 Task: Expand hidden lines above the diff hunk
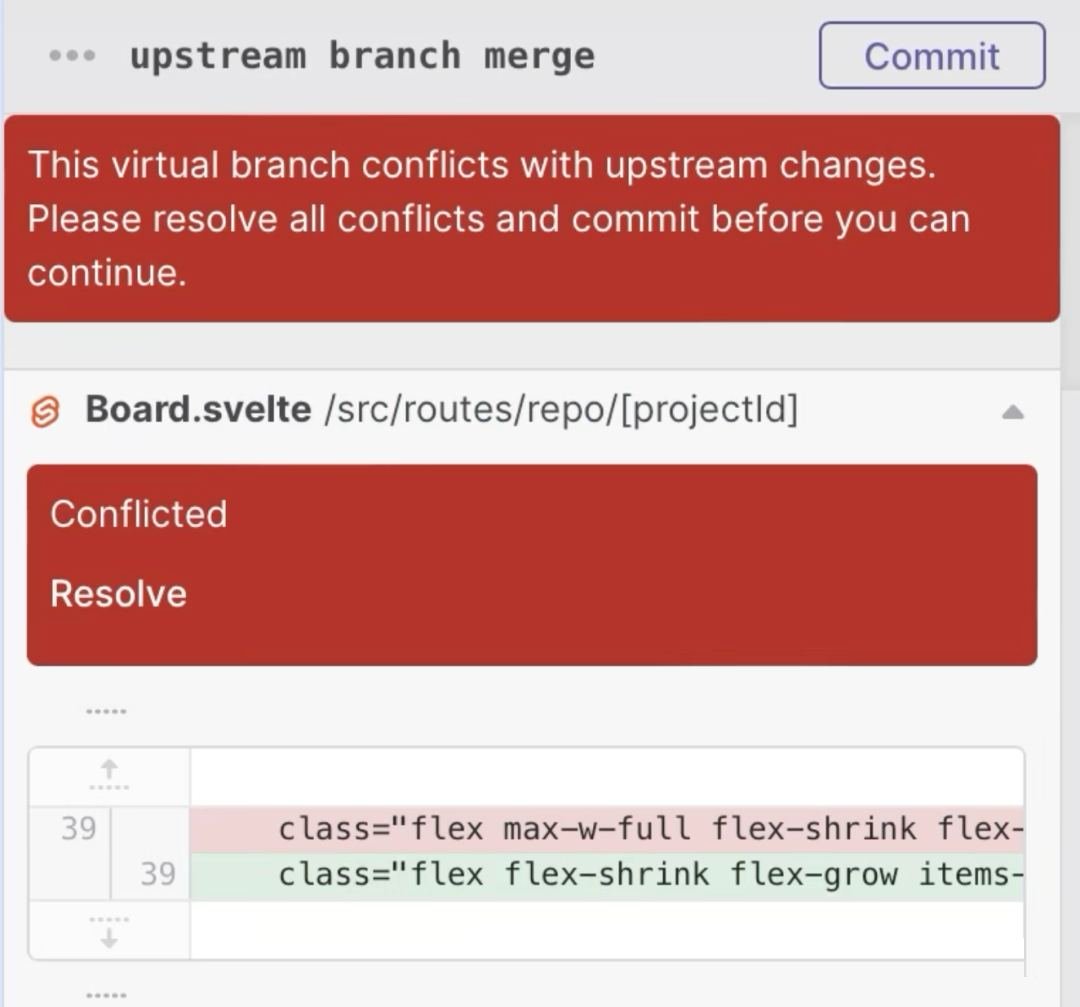coord(109,774)
